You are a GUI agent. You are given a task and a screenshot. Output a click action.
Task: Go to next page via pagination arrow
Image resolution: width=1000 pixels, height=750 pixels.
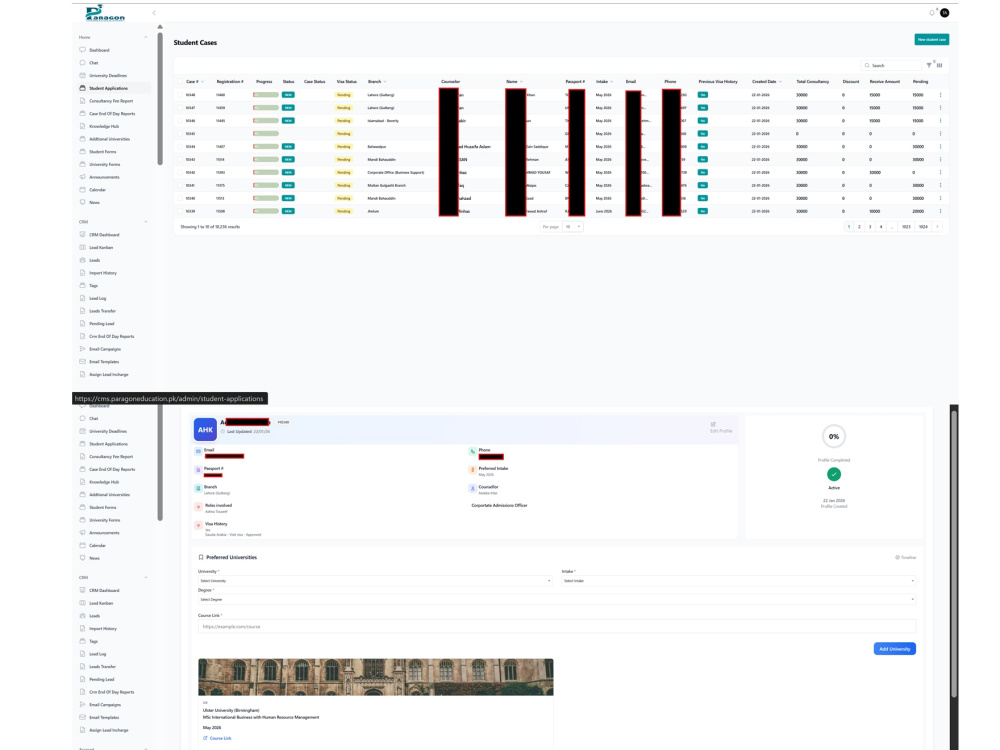937,226
